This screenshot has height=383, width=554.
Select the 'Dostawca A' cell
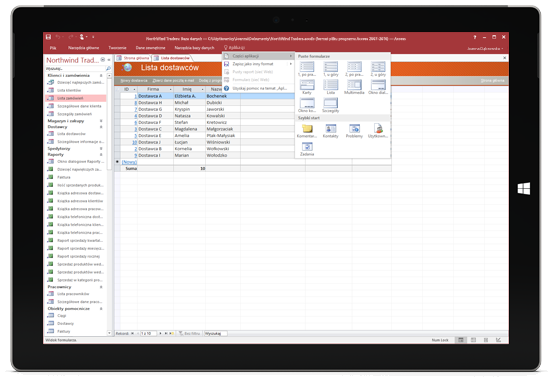[155, 96]
